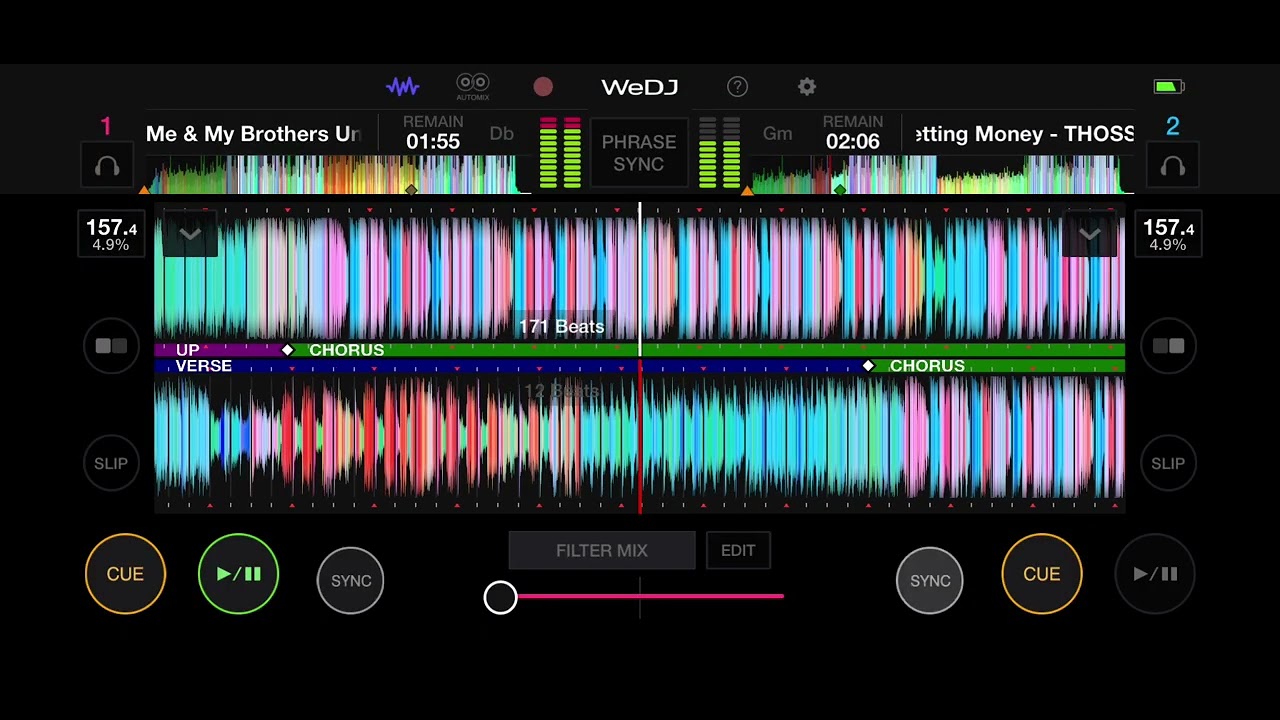Toggle SYNC on deck 2

(x=930, y=580)
